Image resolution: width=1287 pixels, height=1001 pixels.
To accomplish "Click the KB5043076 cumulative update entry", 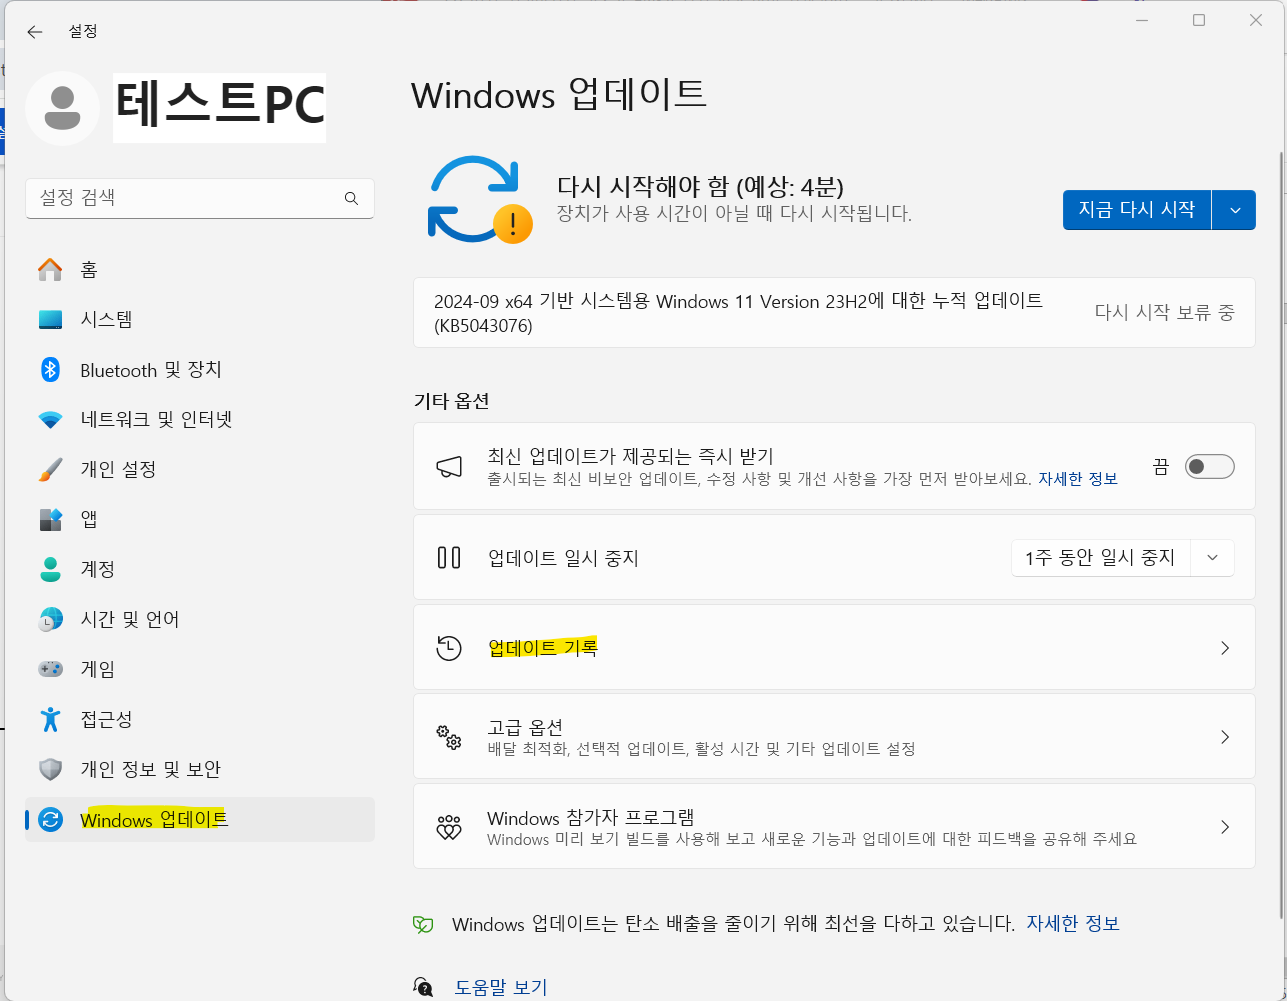I will 834,313.
